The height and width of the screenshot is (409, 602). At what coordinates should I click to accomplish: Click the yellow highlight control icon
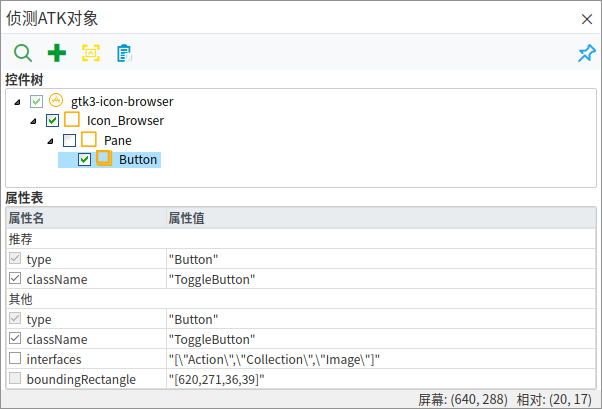point(91,53)
